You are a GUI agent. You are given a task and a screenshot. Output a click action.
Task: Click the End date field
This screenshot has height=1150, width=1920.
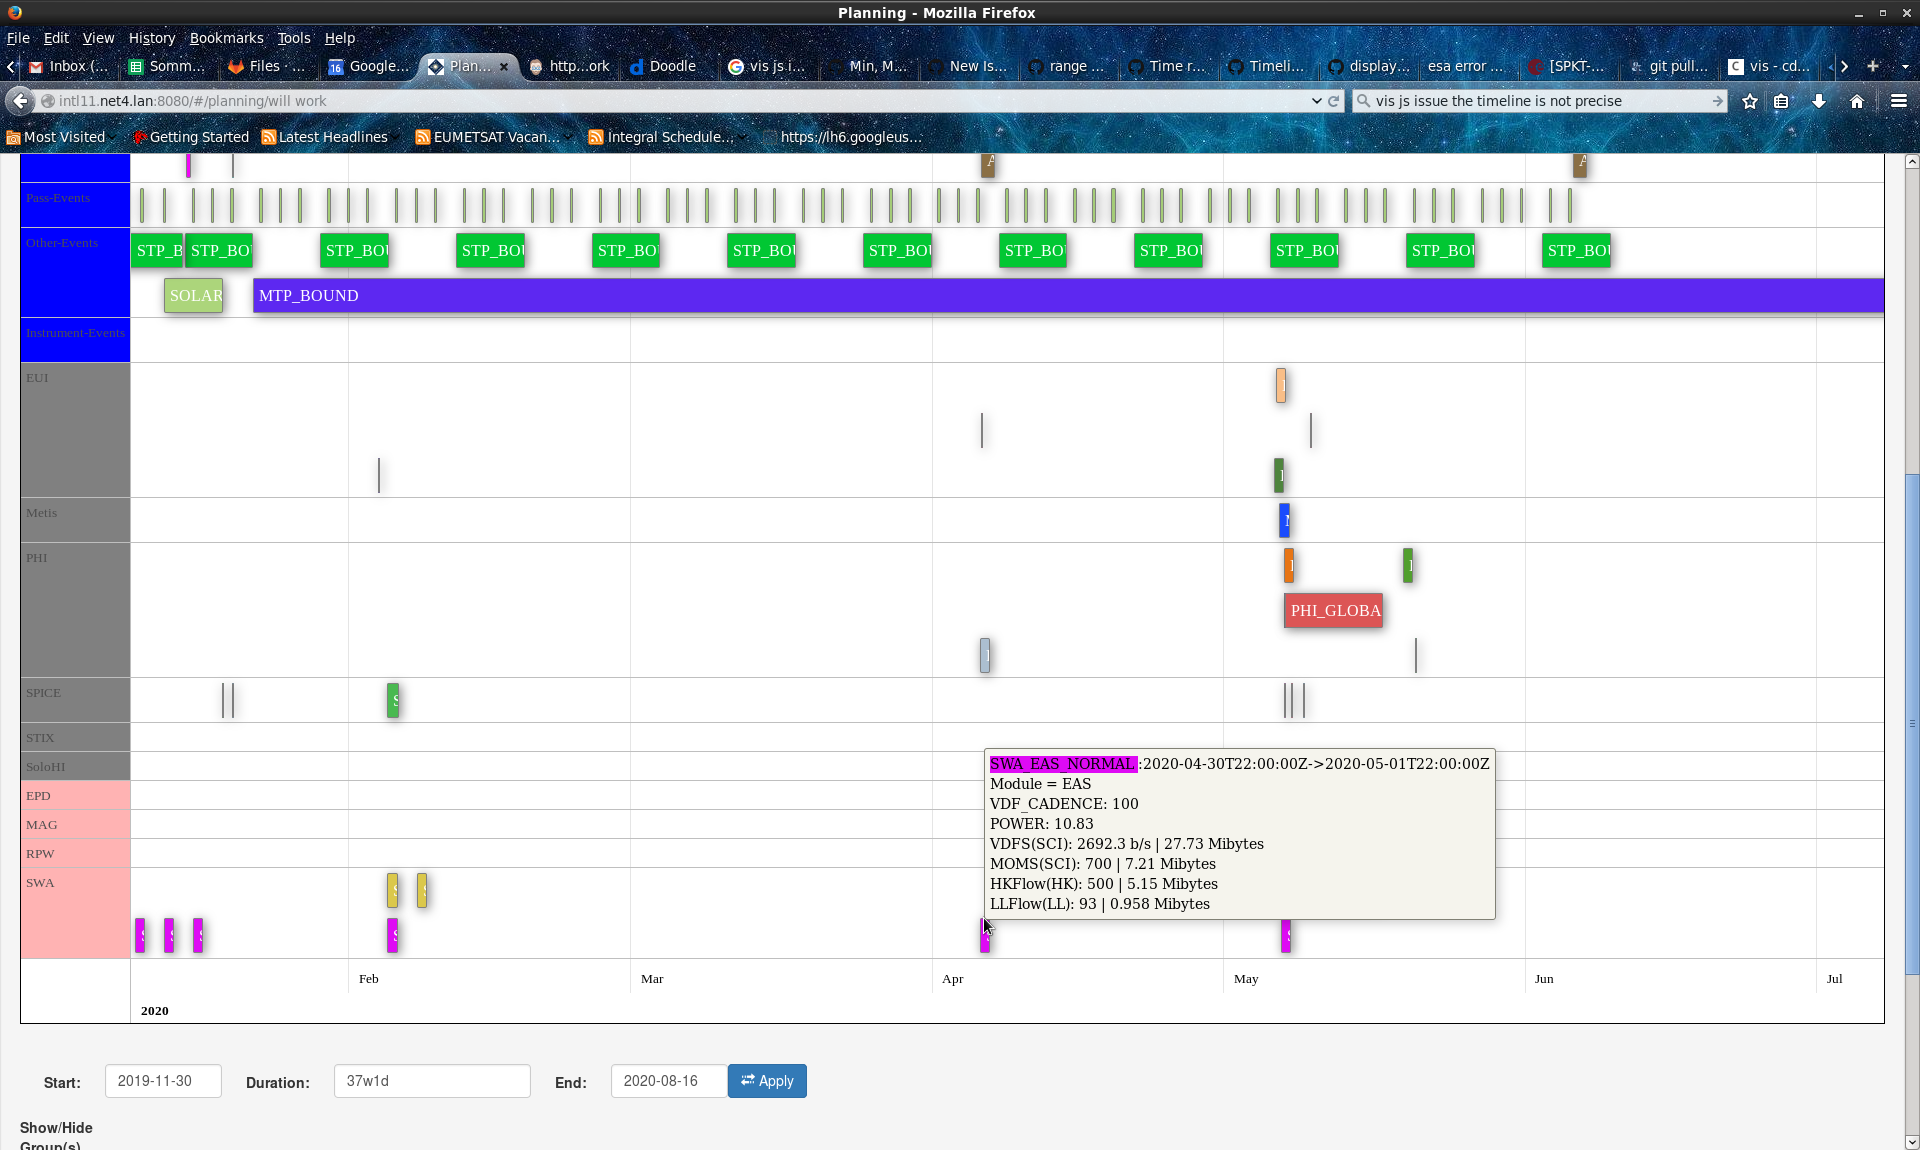[x=669, y=1081]
